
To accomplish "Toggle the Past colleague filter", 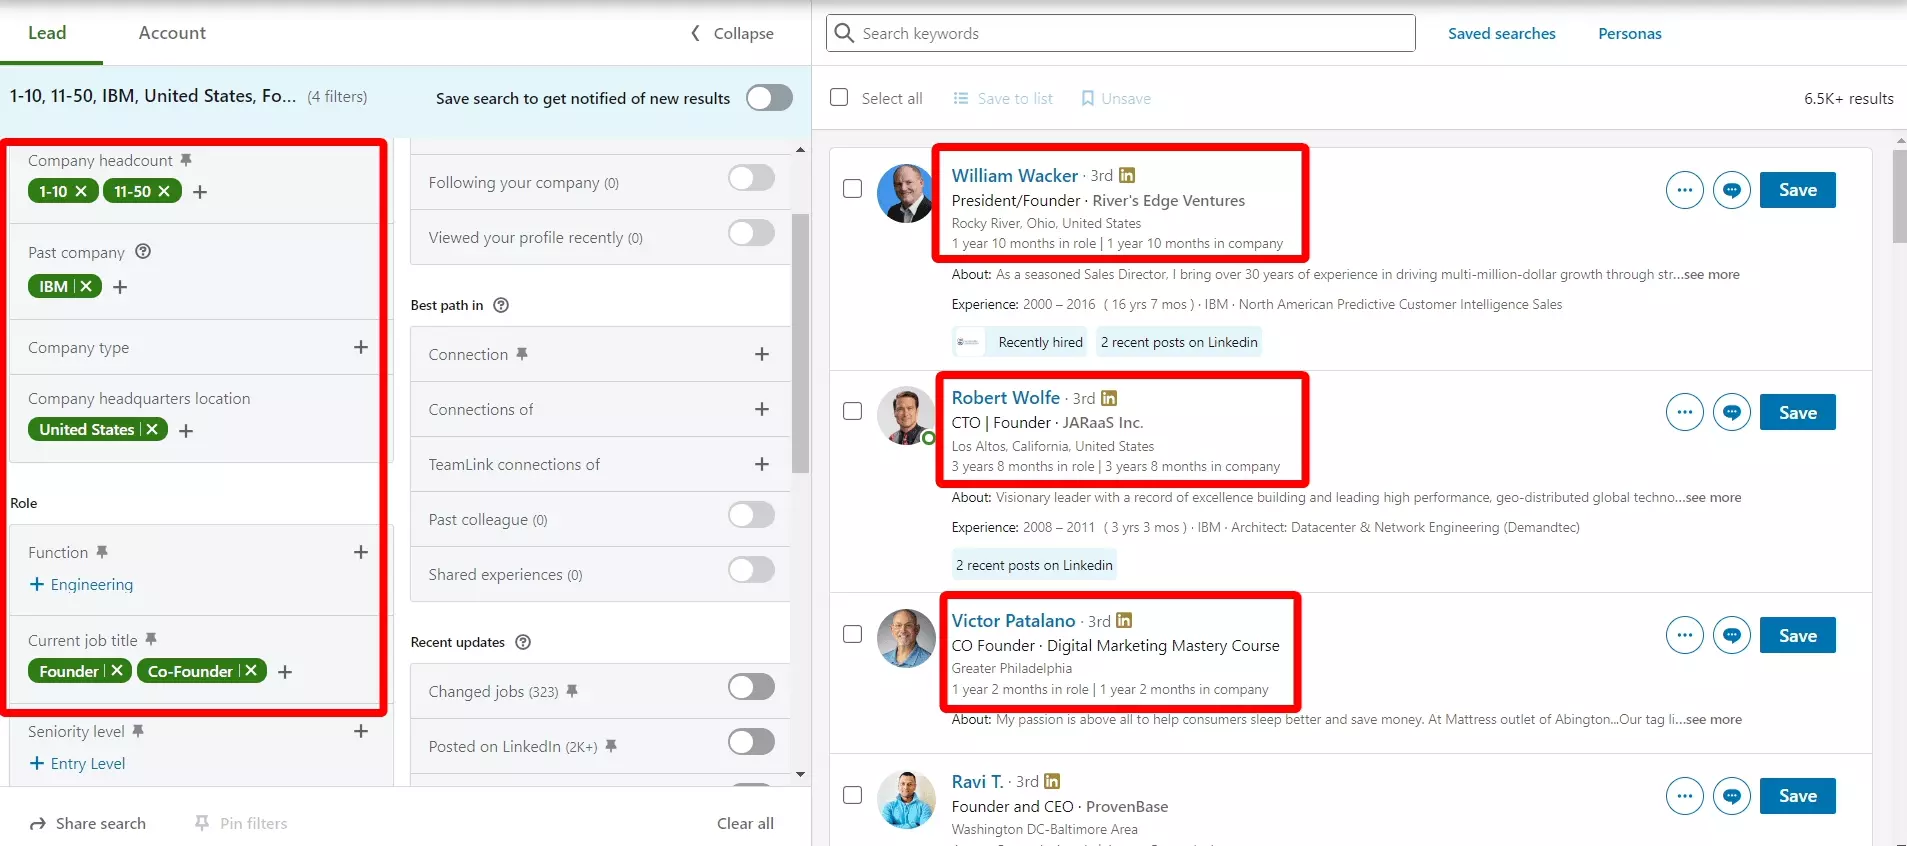I will (x=751, y=515).
